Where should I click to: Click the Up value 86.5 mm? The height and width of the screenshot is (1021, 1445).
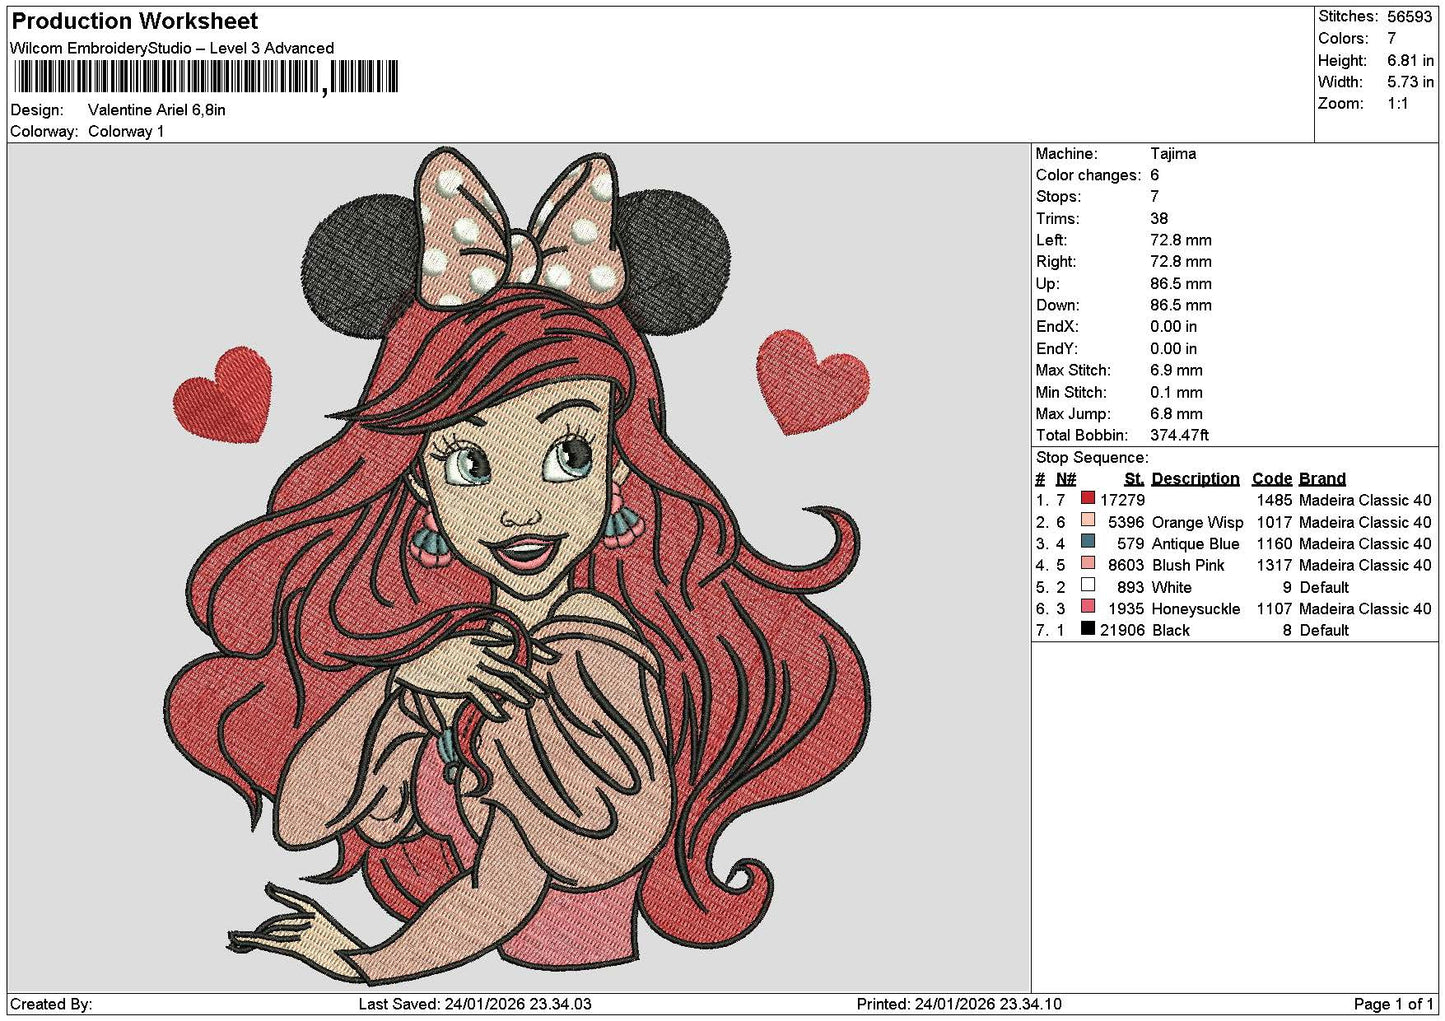point(1180,284)
